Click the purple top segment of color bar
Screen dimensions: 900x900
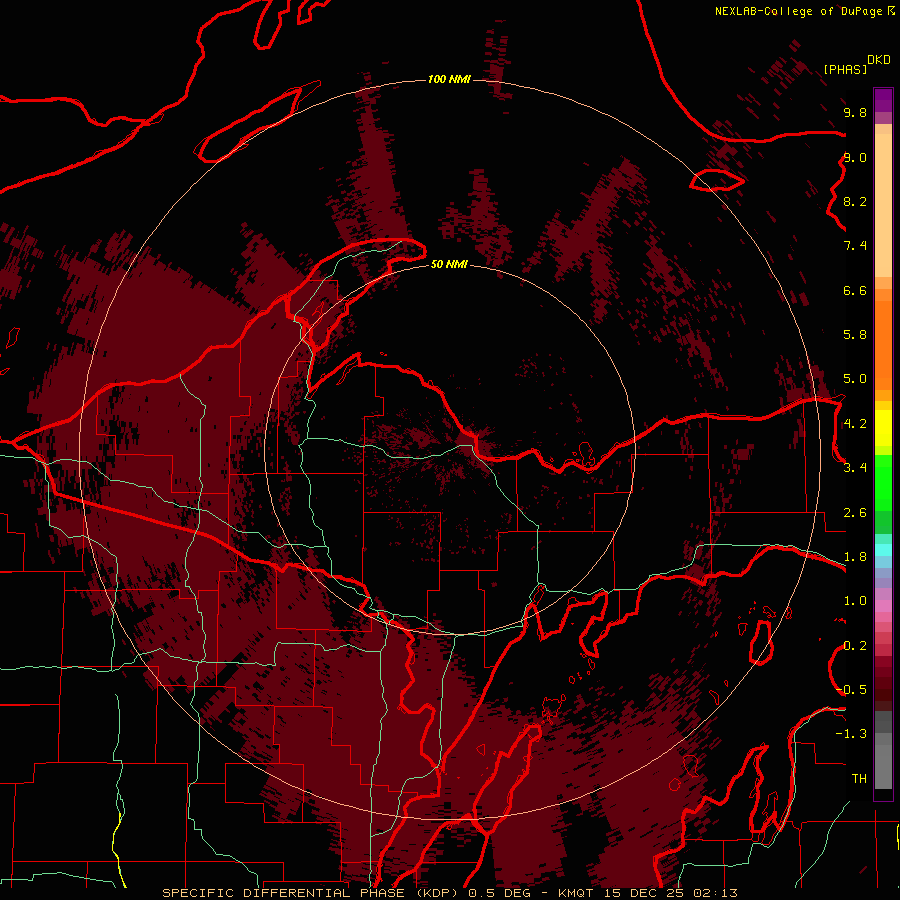[x=883, y=100]
